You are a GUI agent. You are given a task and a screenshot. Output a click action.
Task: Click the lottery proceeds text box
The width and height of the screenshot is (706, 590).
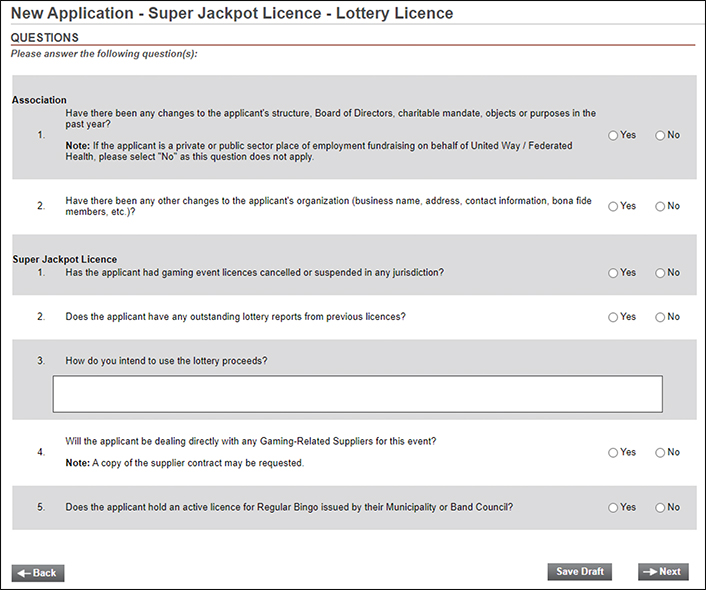point(358,394)
